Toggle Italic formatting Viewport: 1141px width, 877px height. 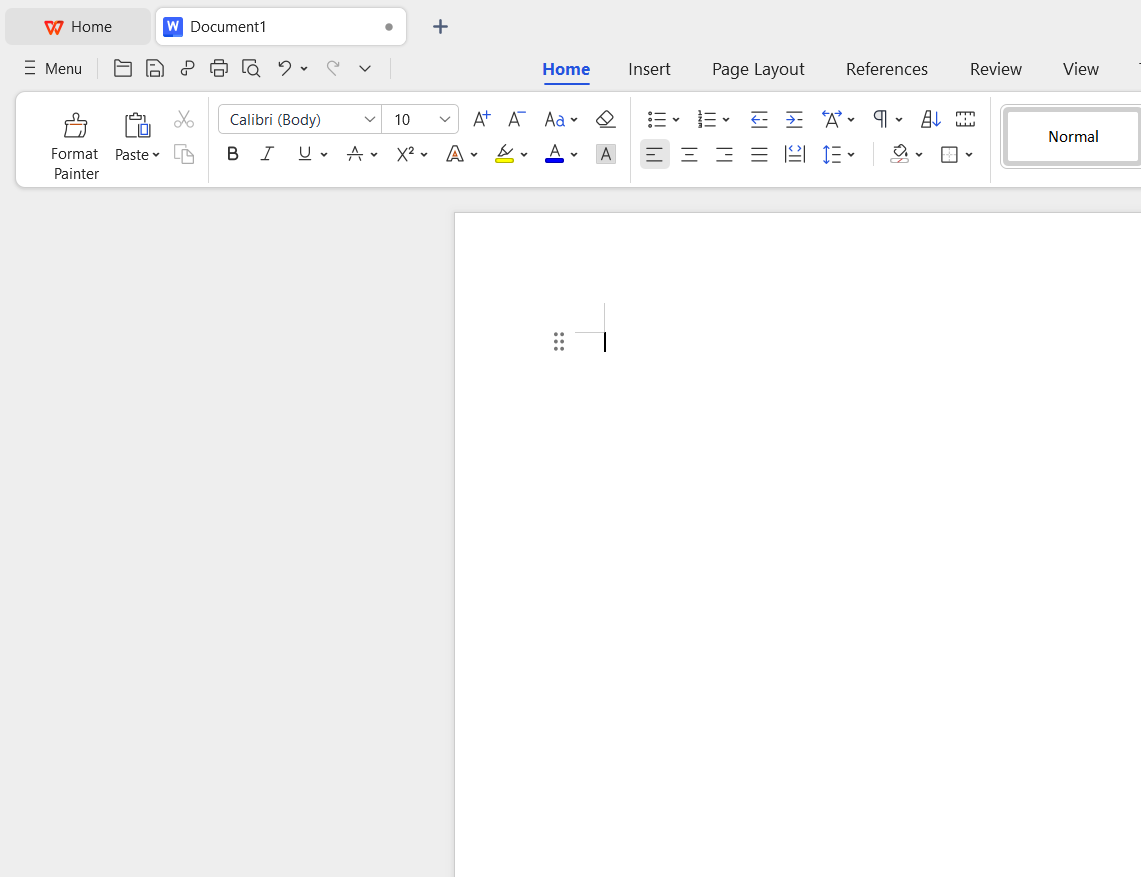267,154
